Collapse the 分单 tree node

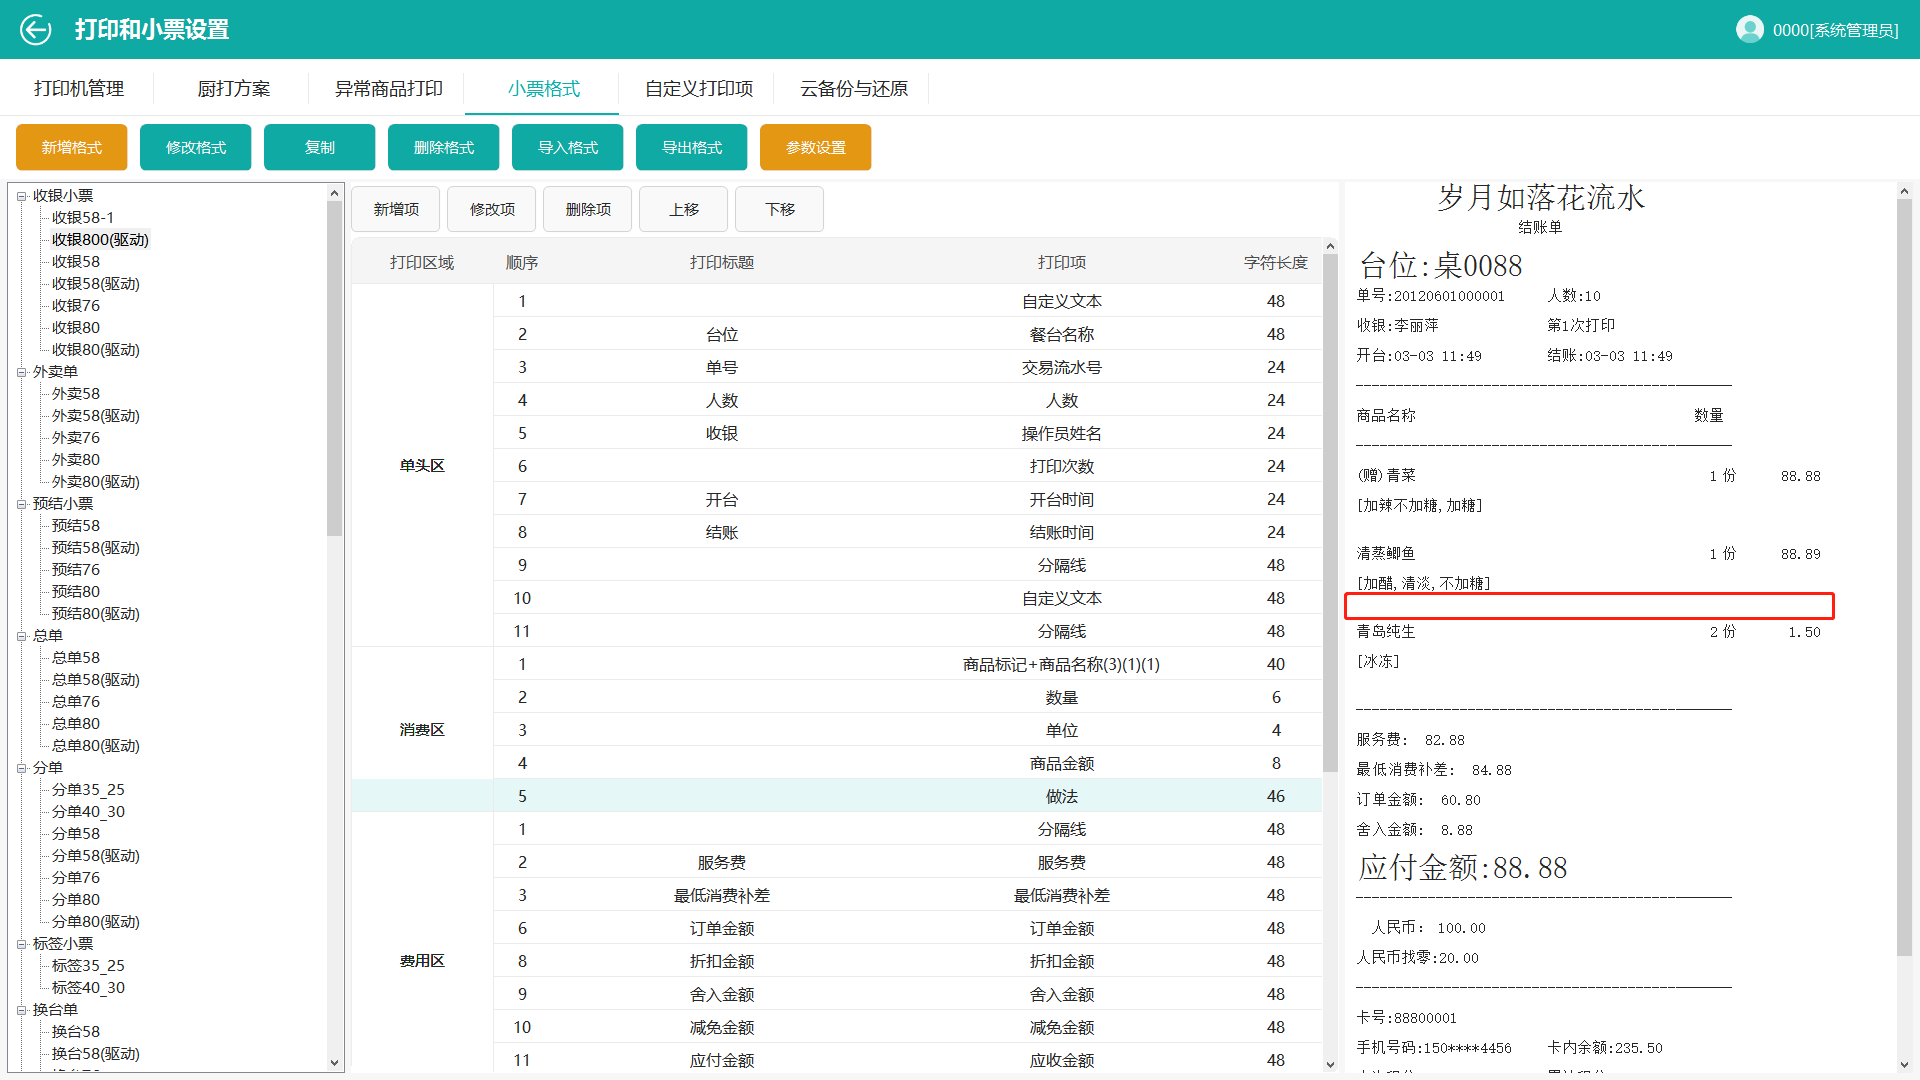point(21,768)
